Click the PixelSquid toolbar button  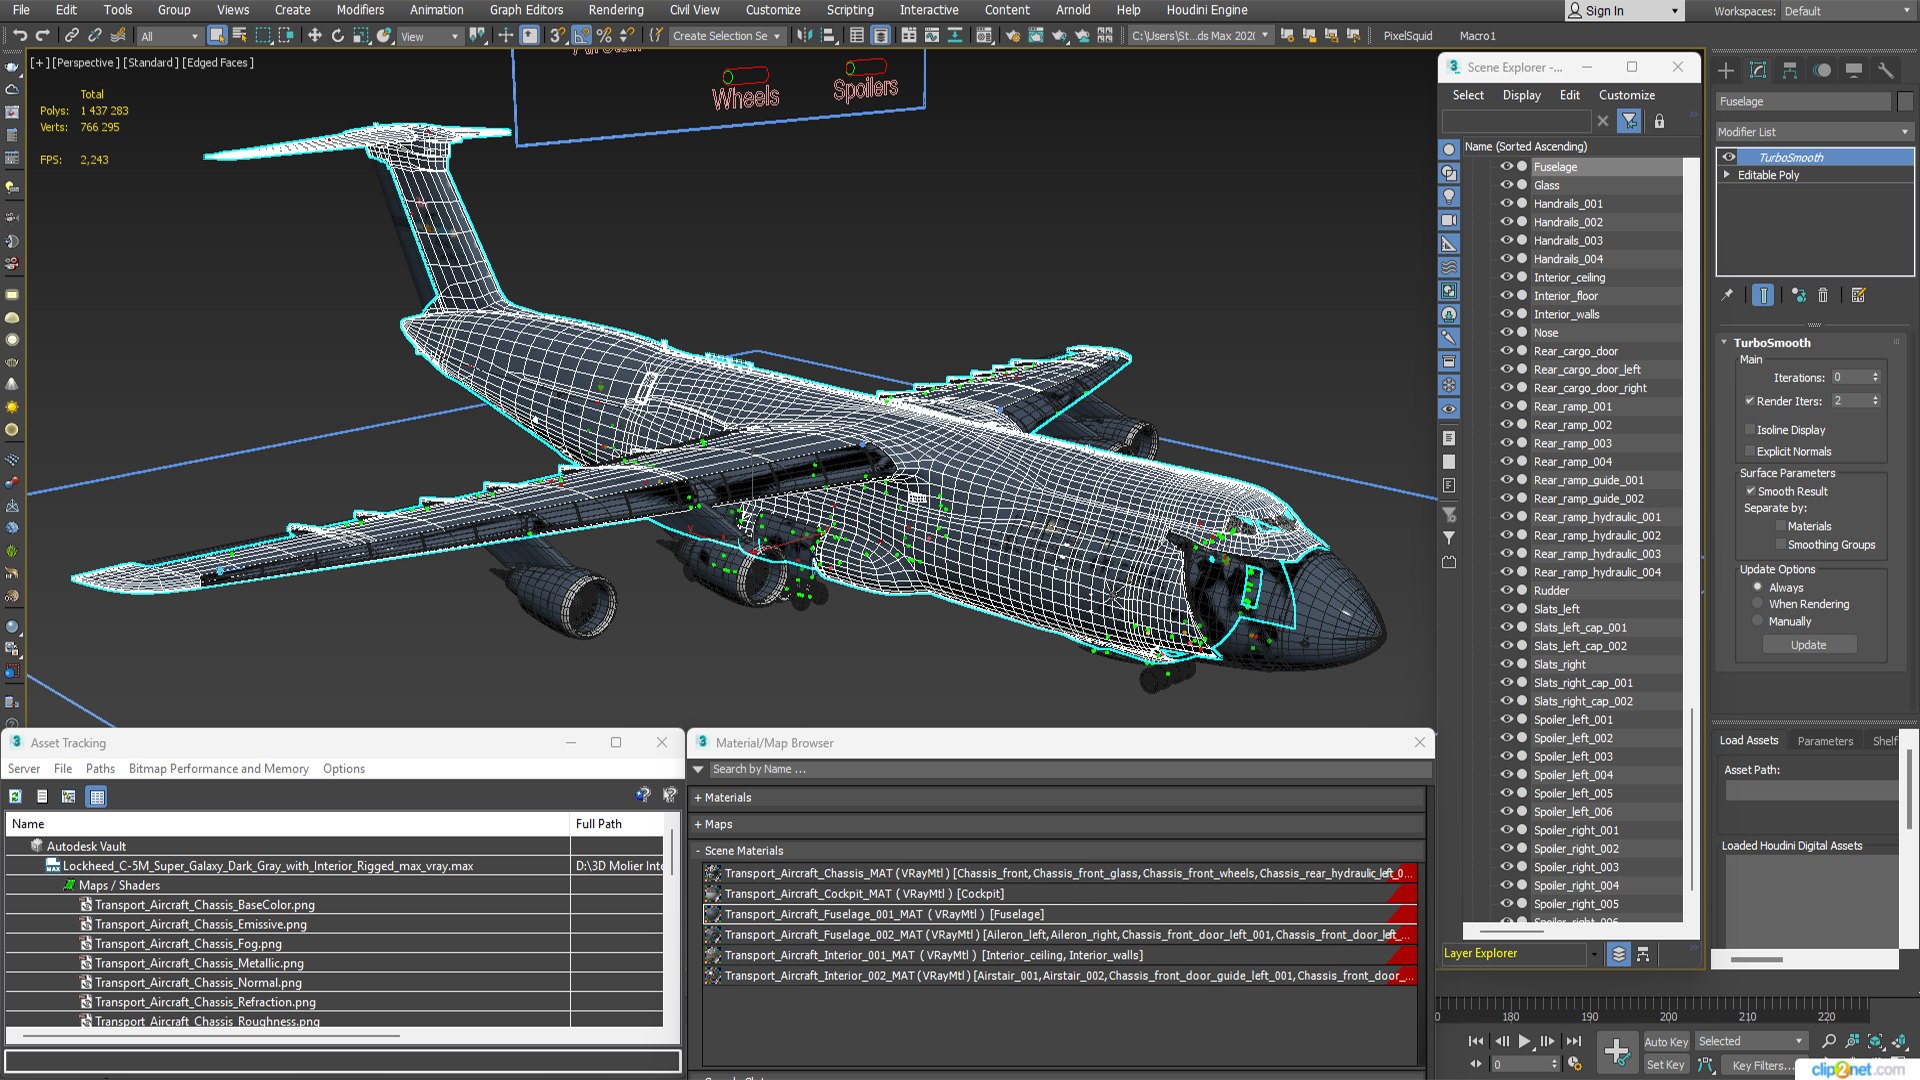pyautogui.click(x=1407, y=36)
